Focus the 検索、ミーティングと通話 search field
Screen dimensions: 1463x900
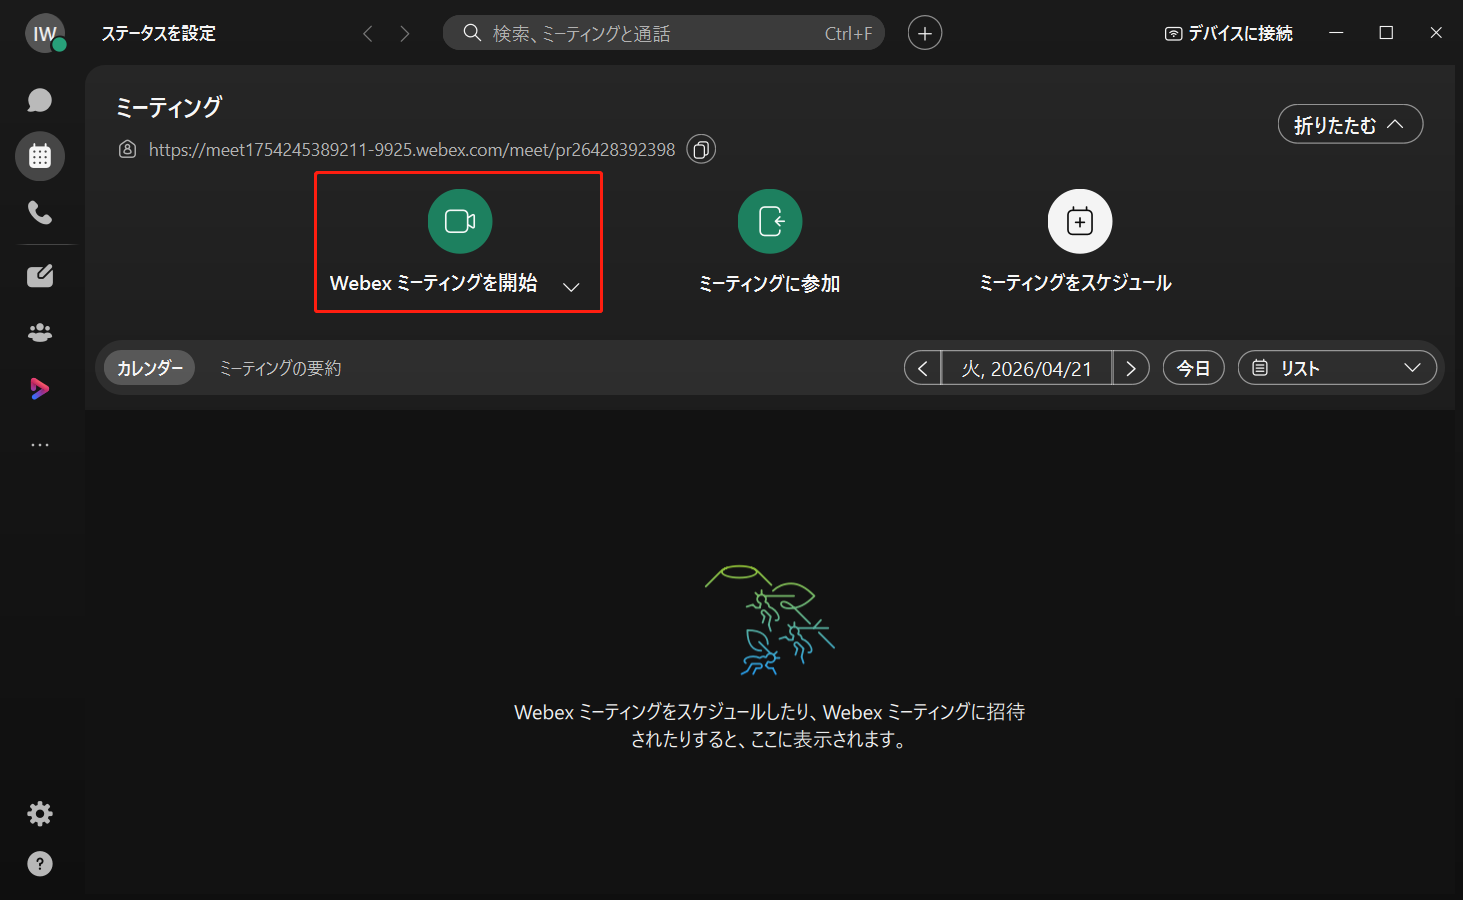point(664,33)
